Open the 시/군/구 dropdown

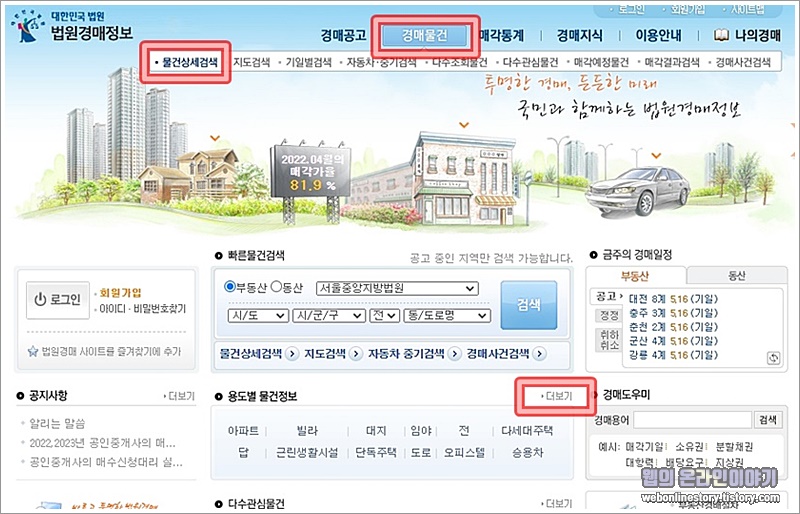[329, 315]
